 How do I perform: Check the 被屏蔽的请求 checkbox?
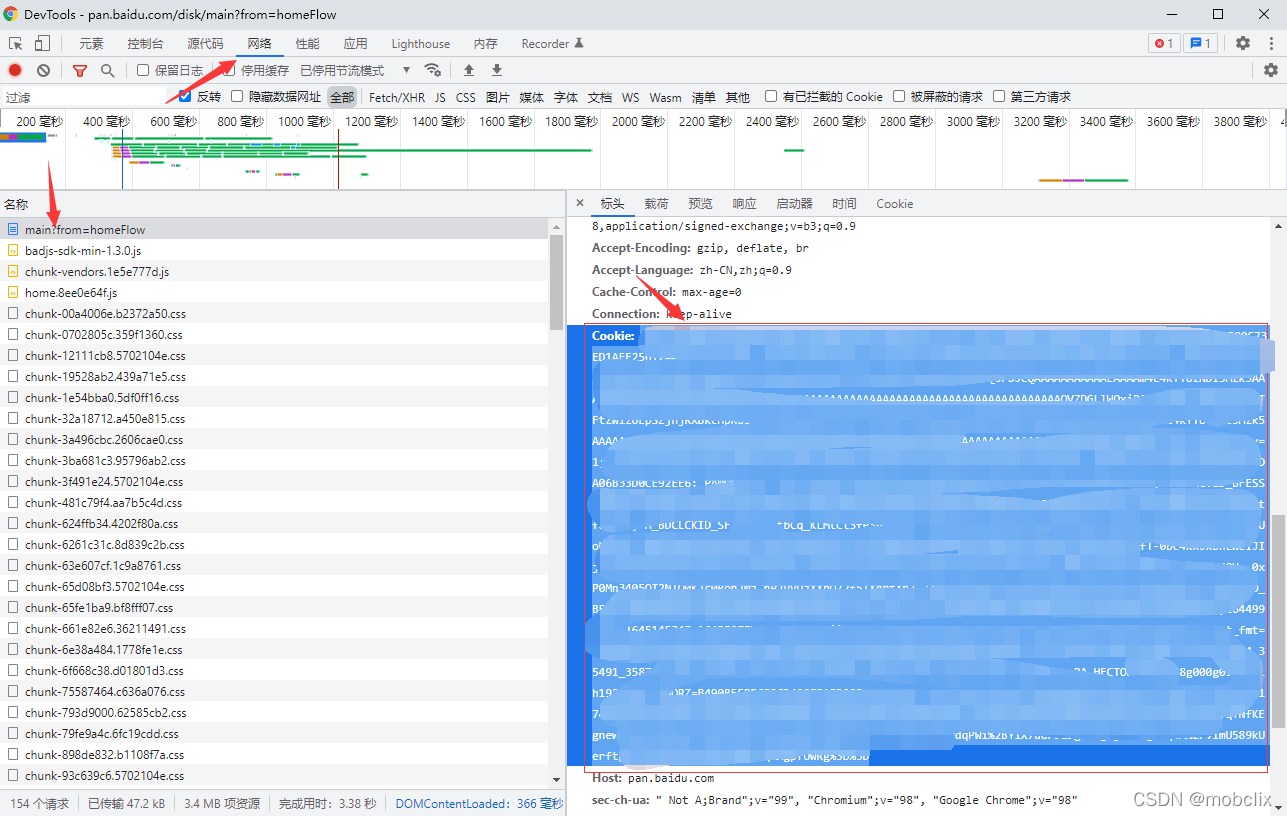coord(899,96)
